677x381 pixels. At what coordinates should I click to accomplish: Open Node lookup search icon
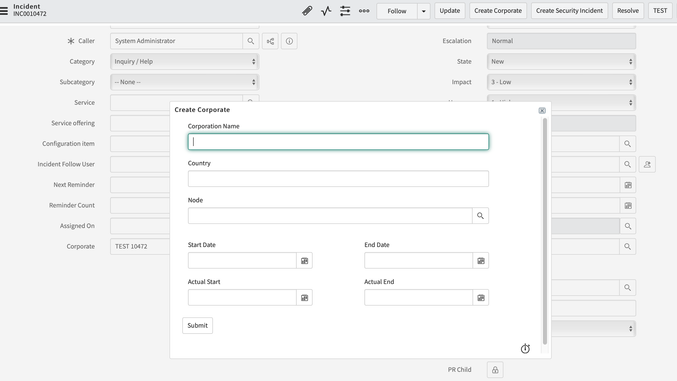pos(480,216)
